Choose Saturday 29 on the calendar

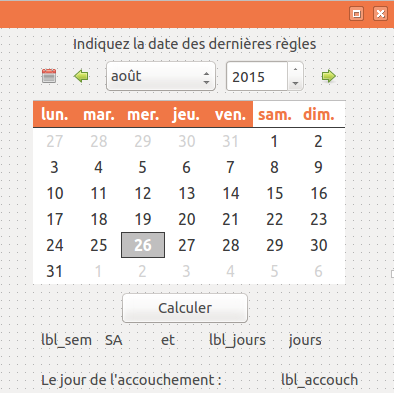pyautogui.click(x=274, y=245)
